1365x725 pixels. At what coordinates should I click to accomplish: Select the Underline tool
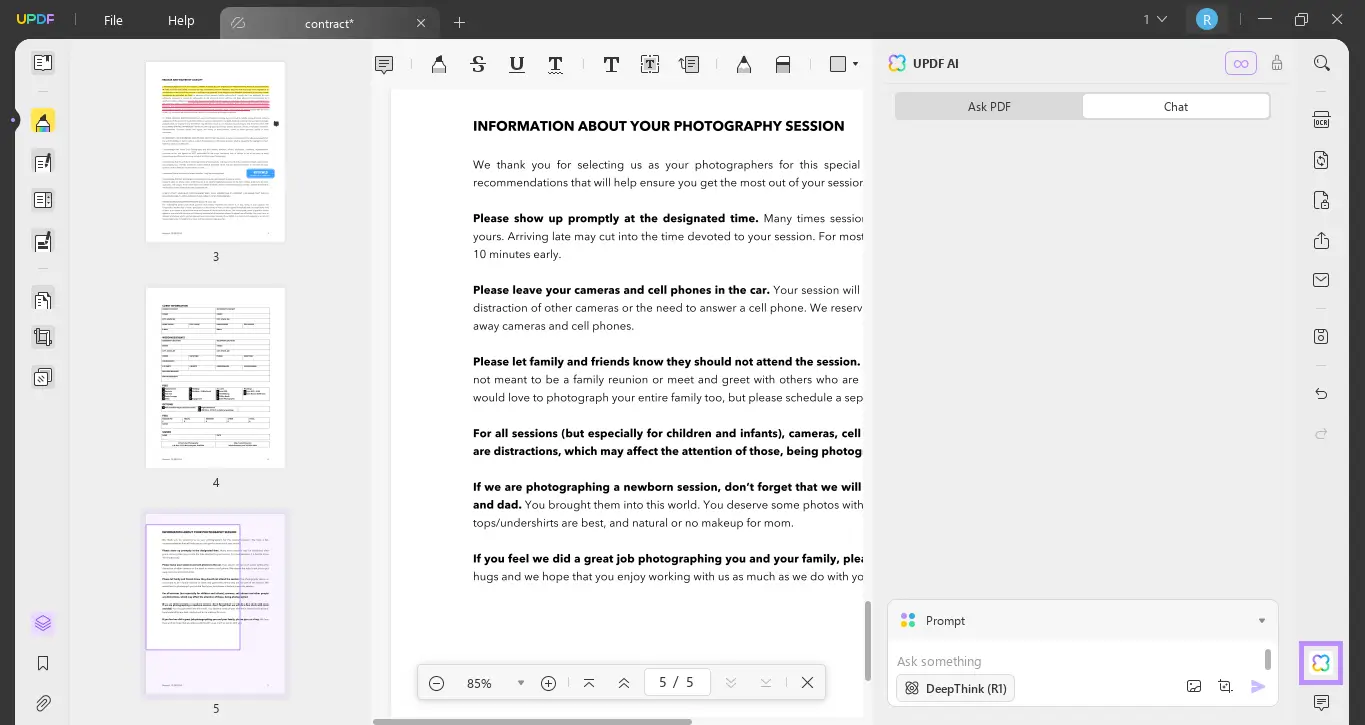click(x=517, y=65)
